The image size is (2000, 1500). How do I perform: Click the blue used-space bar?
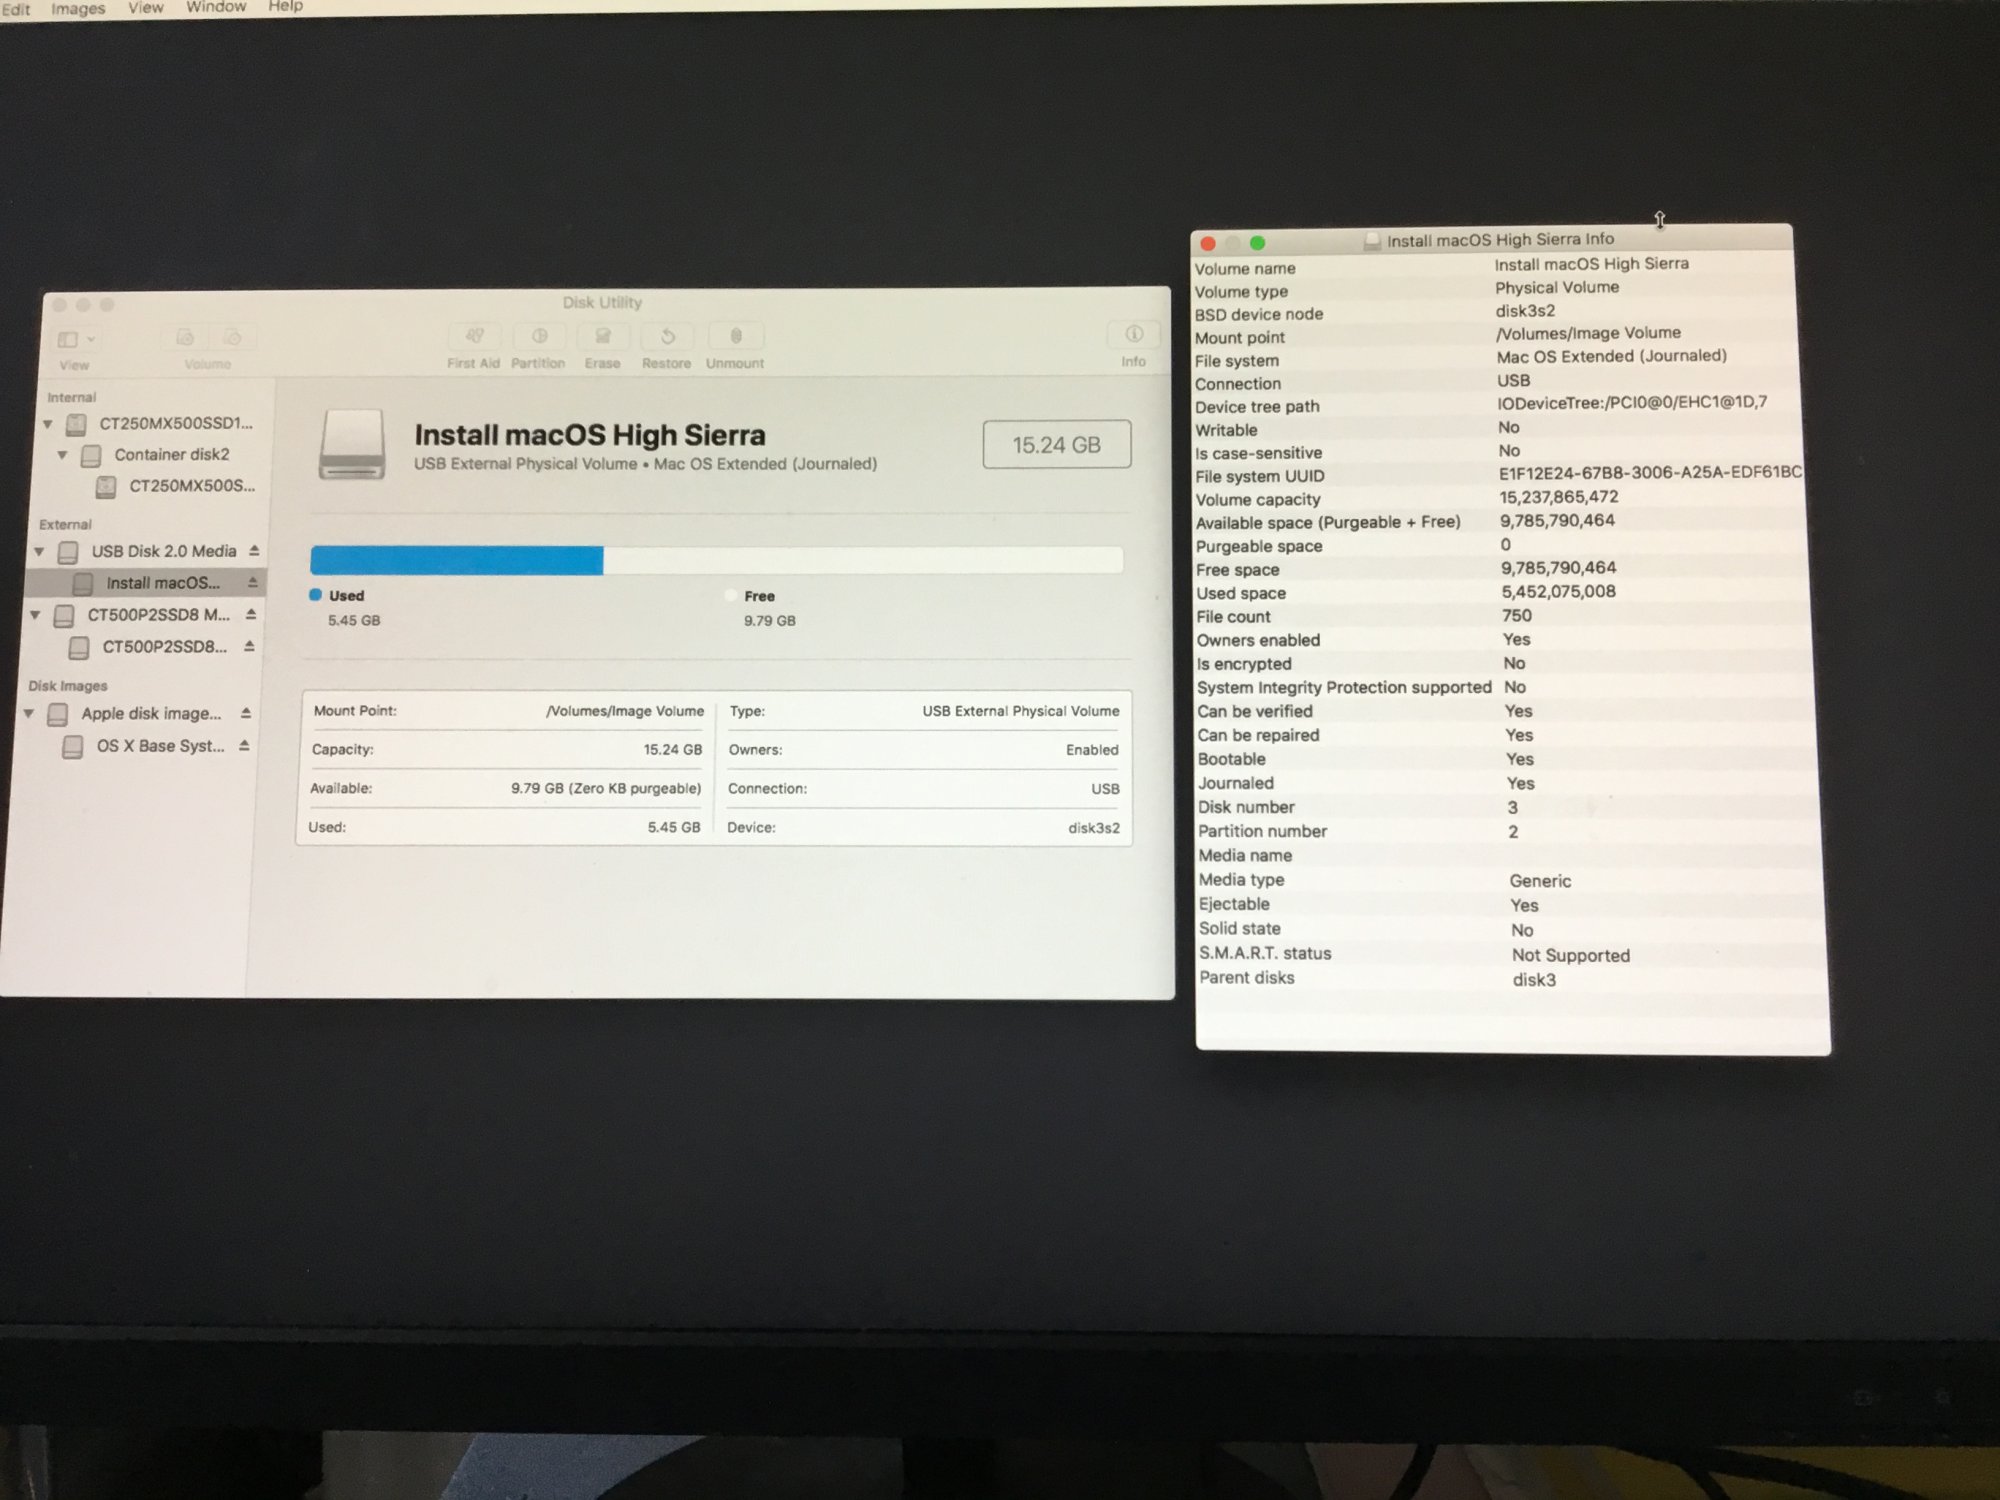457,560
